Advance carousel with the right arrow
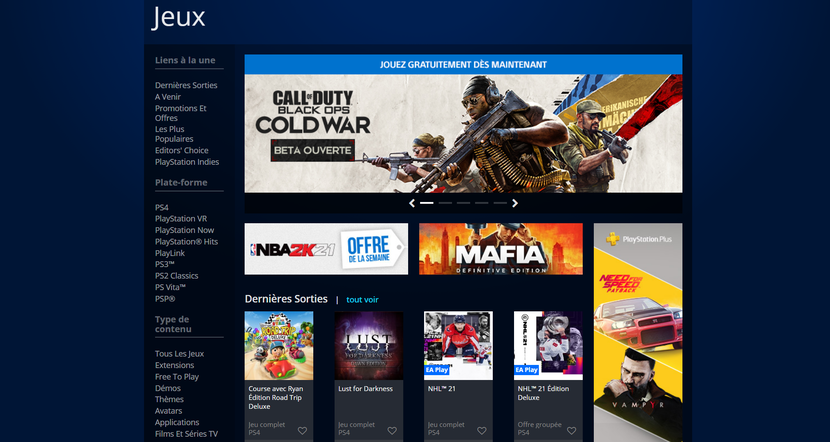Image resolution: width=830 pixels, height=442 pixels. pos(515,203)
